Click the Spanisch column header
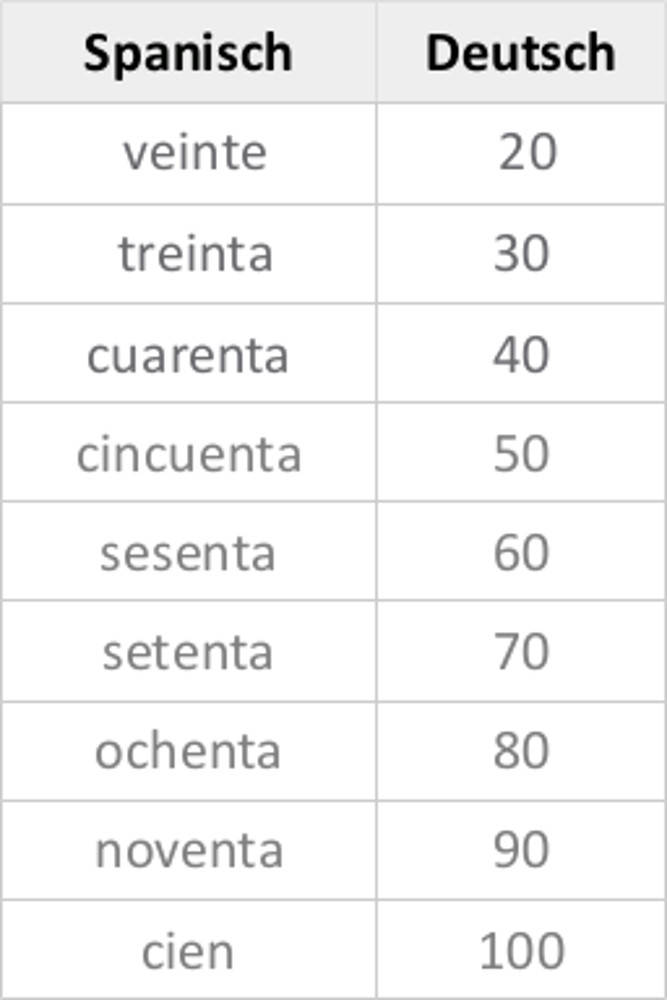667x1000 pixels. pyautogui.click(x=188, y=52)
